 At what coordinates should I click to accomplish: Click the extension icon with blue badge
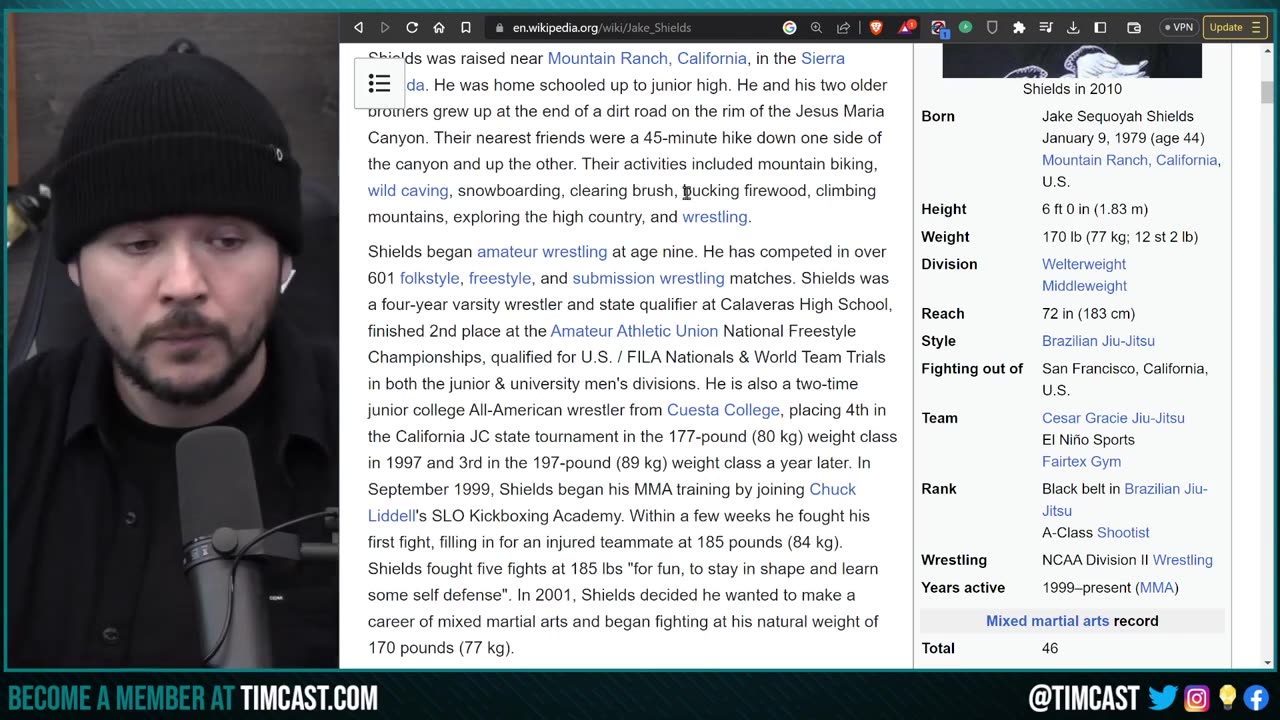coord(939,28)
